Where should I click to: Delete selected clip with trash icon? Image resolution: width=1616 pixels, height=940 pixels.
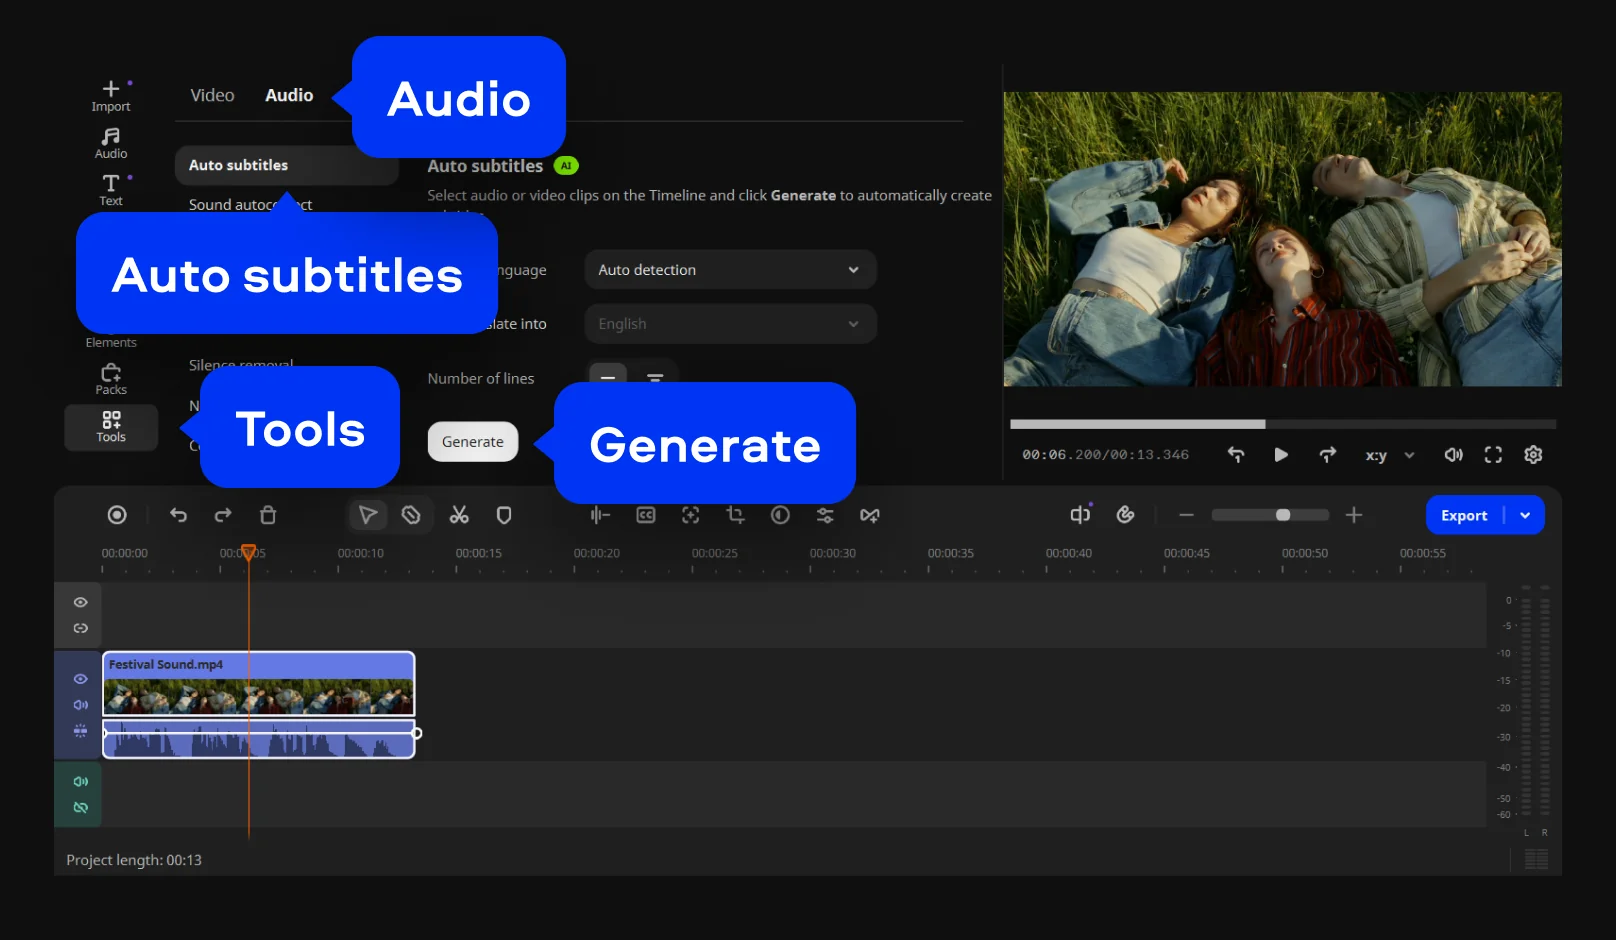point(268,515)
